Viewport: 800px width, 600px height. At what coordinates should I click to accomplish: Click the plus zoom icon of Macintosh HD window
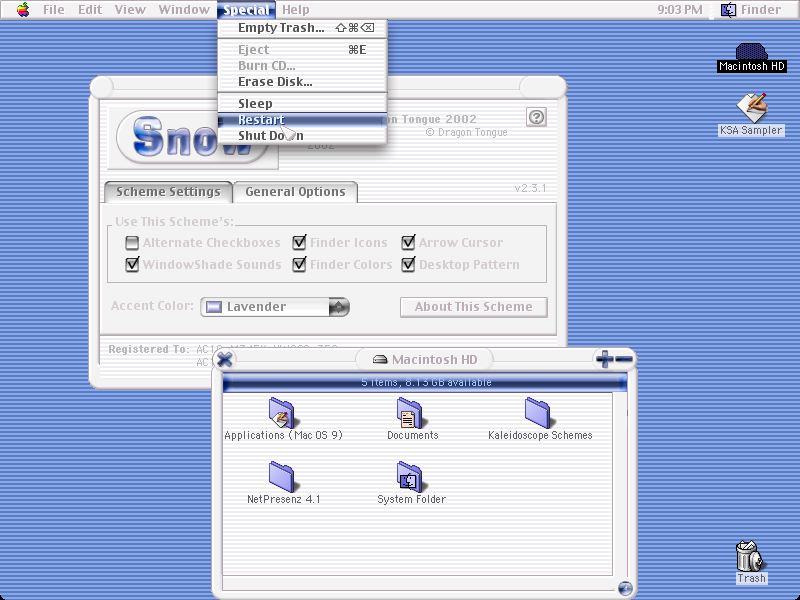(605, 359)
